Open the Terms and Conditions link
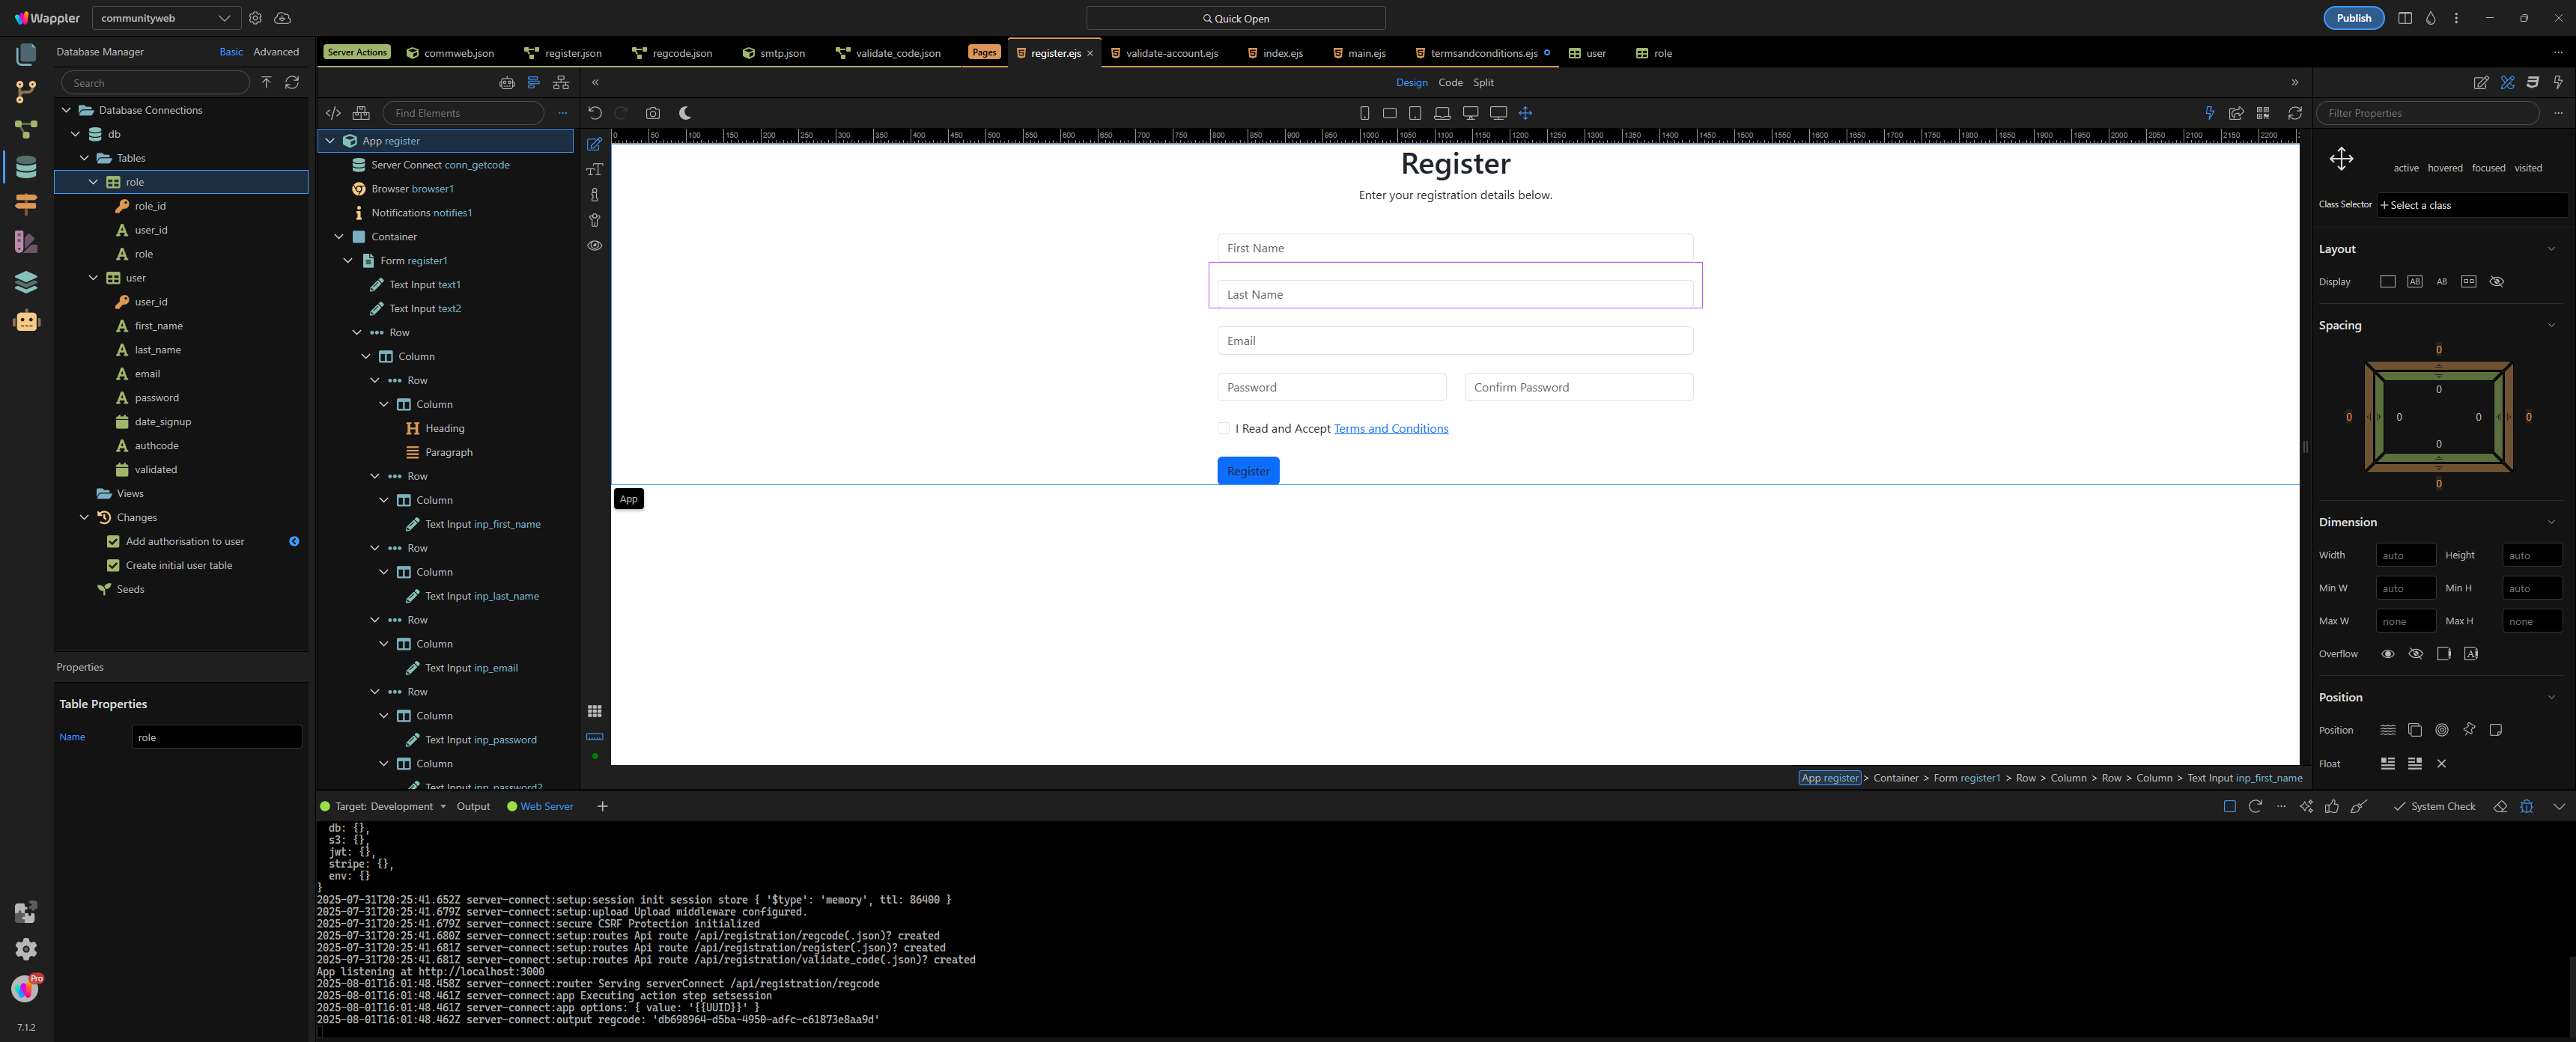 point(1391,429)
